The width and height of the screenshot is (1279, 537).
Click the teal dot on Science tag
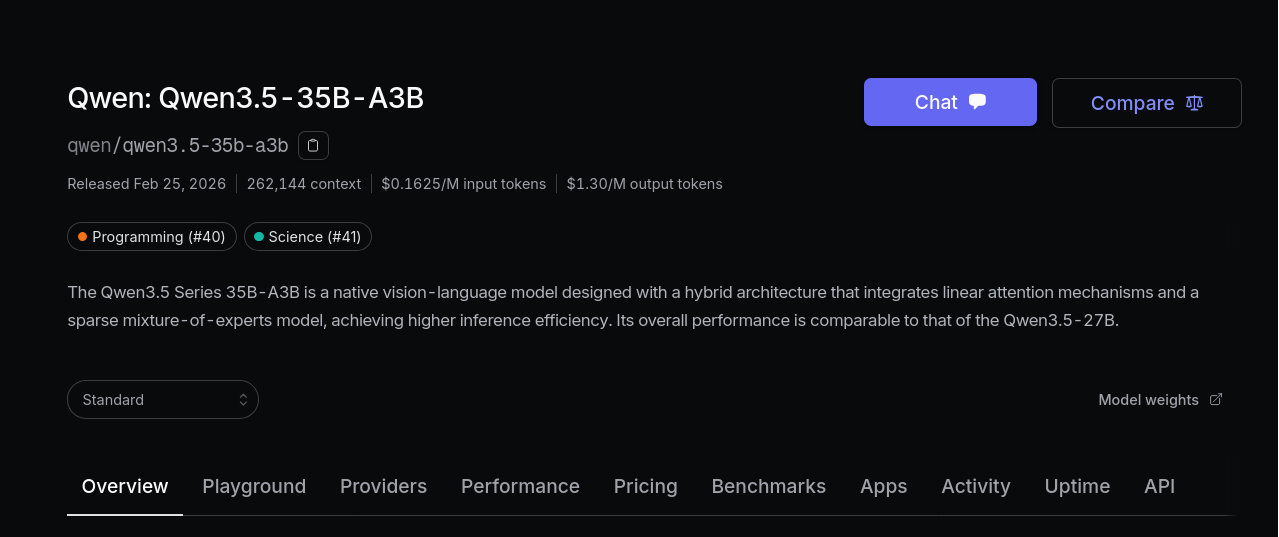(259, 237)
